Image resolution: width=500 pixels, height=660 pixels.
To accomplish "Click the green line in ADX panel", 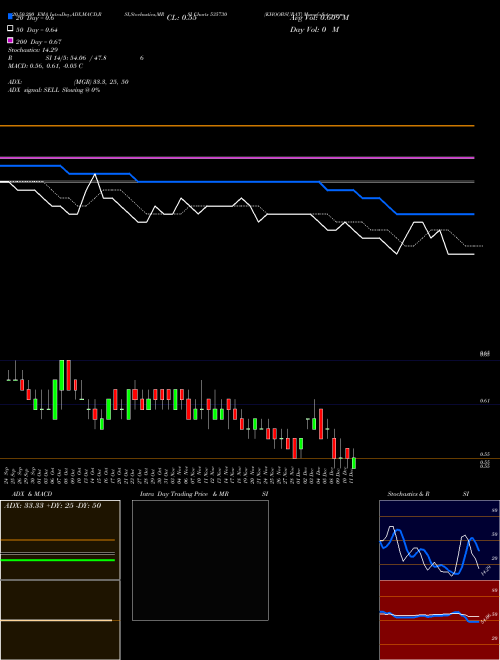I will click(58, 560).
